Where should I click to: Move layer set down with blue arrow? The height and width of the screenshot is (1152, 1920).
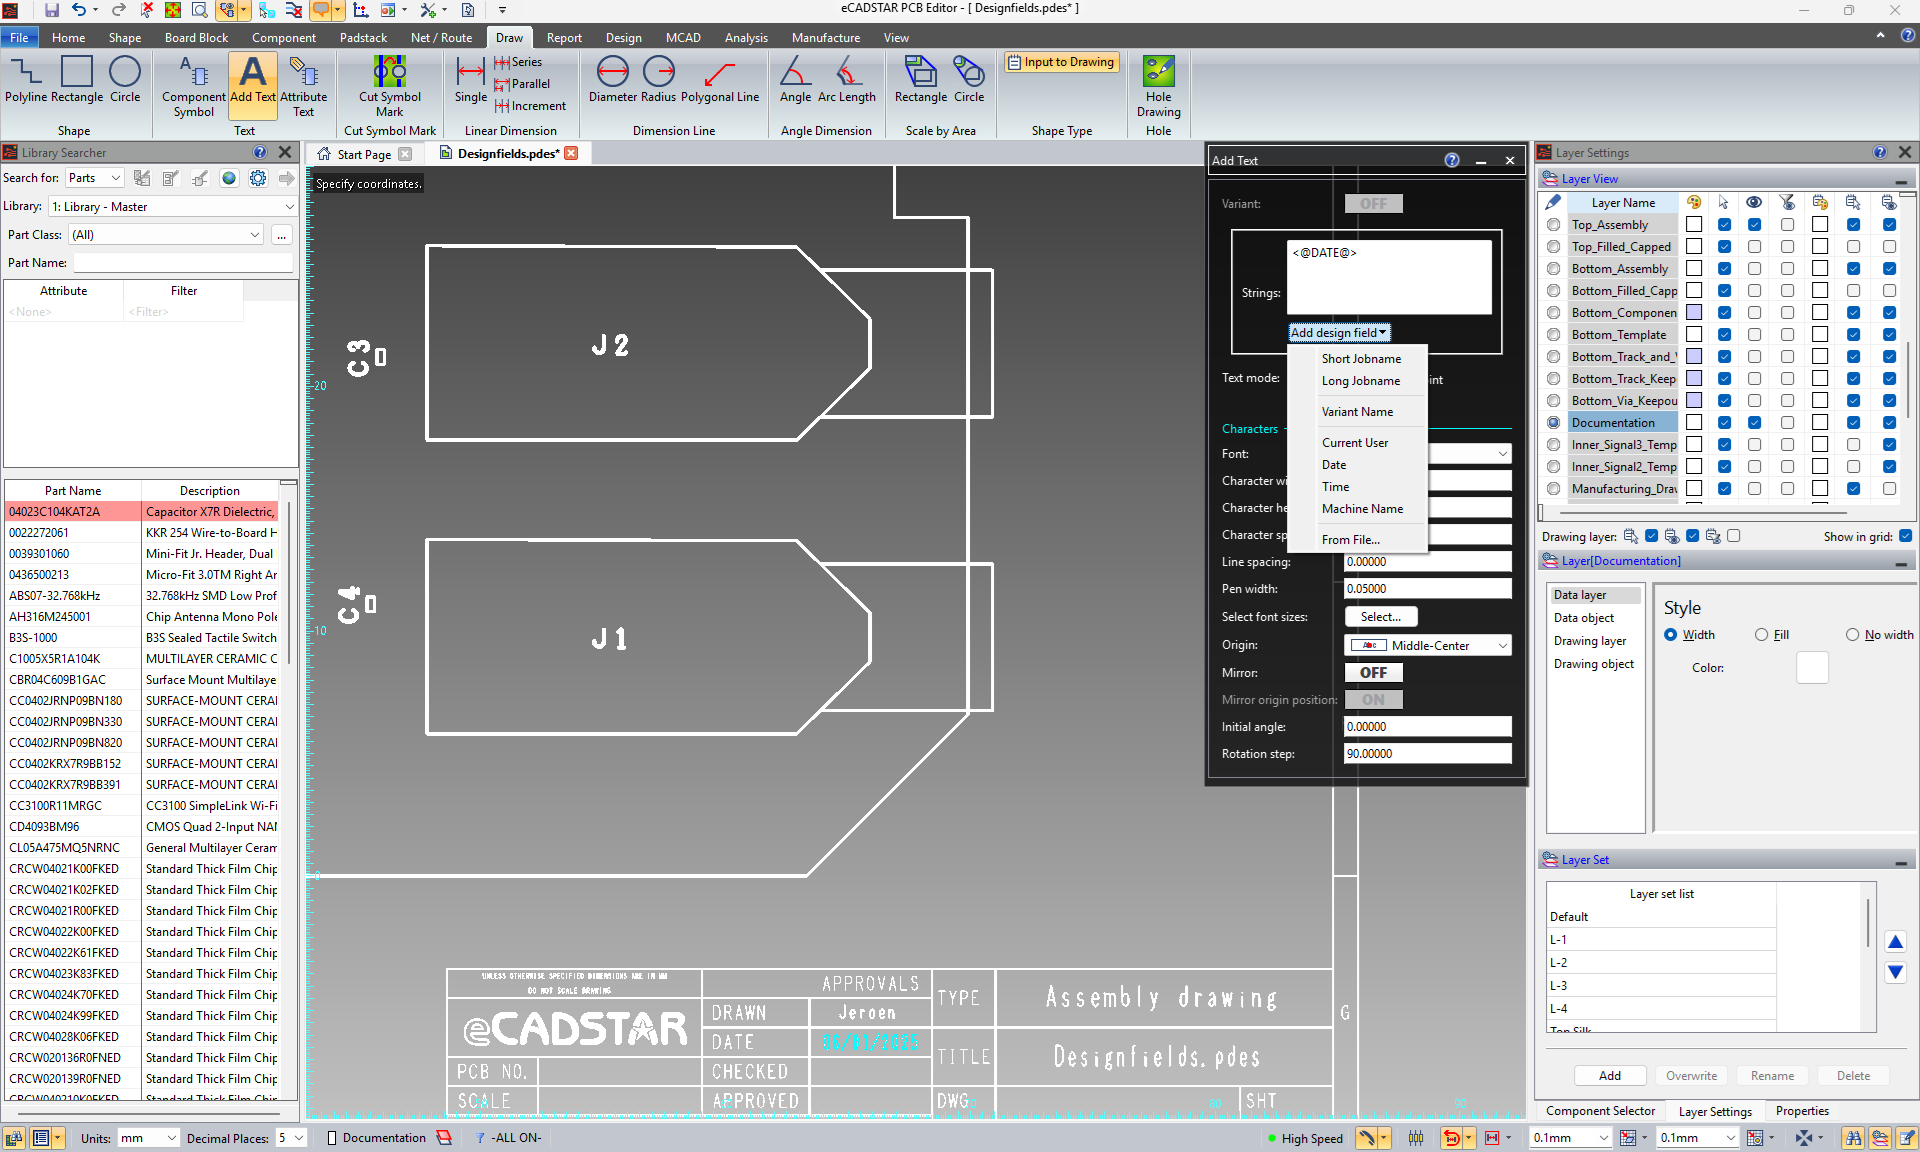1895,972
